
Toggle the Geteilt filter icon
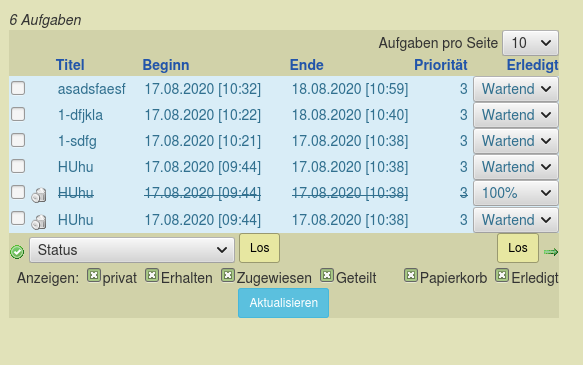[x=327, y=276]
